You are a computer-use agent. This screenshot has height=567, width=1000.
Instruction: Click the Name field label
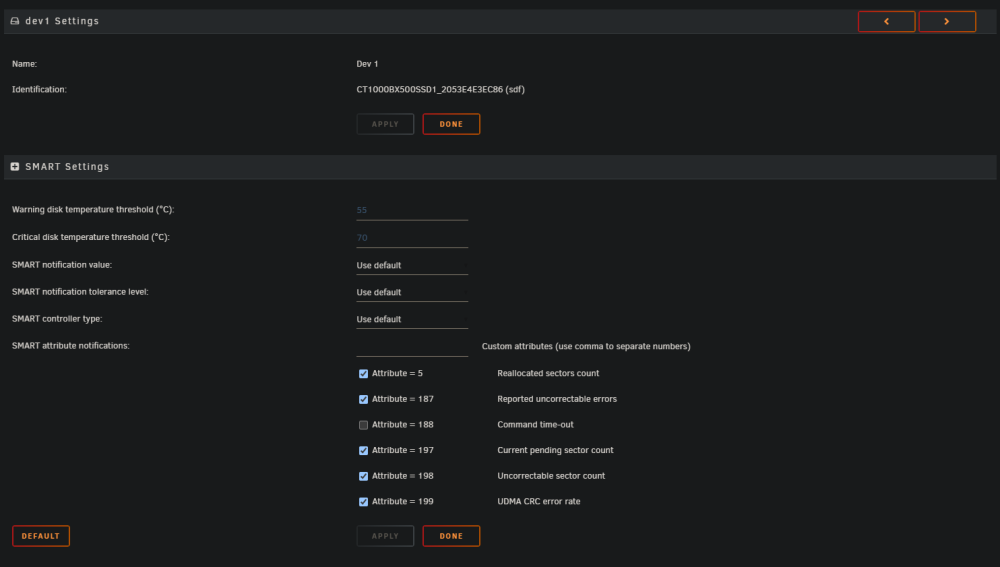click(x=24, y=64)
